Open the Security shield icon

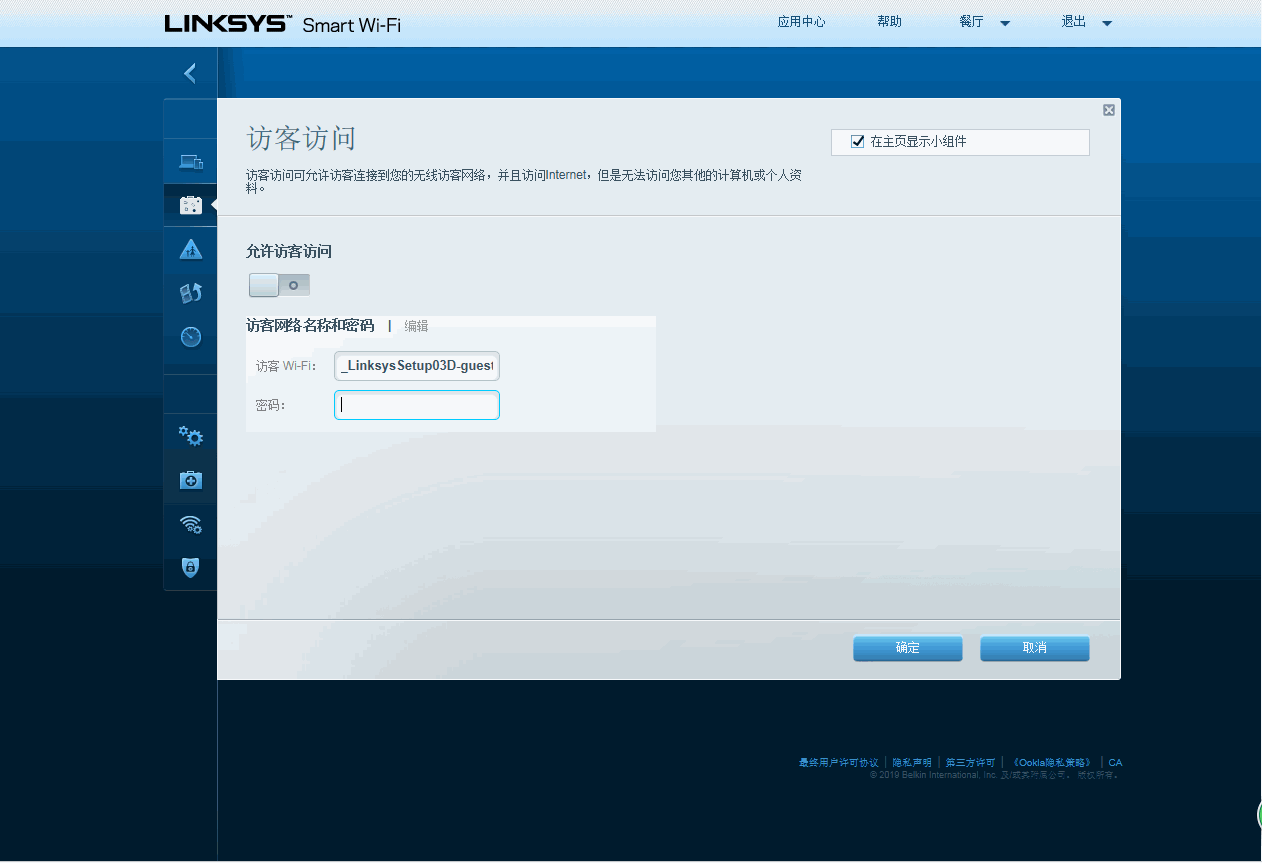pos(190,568)
